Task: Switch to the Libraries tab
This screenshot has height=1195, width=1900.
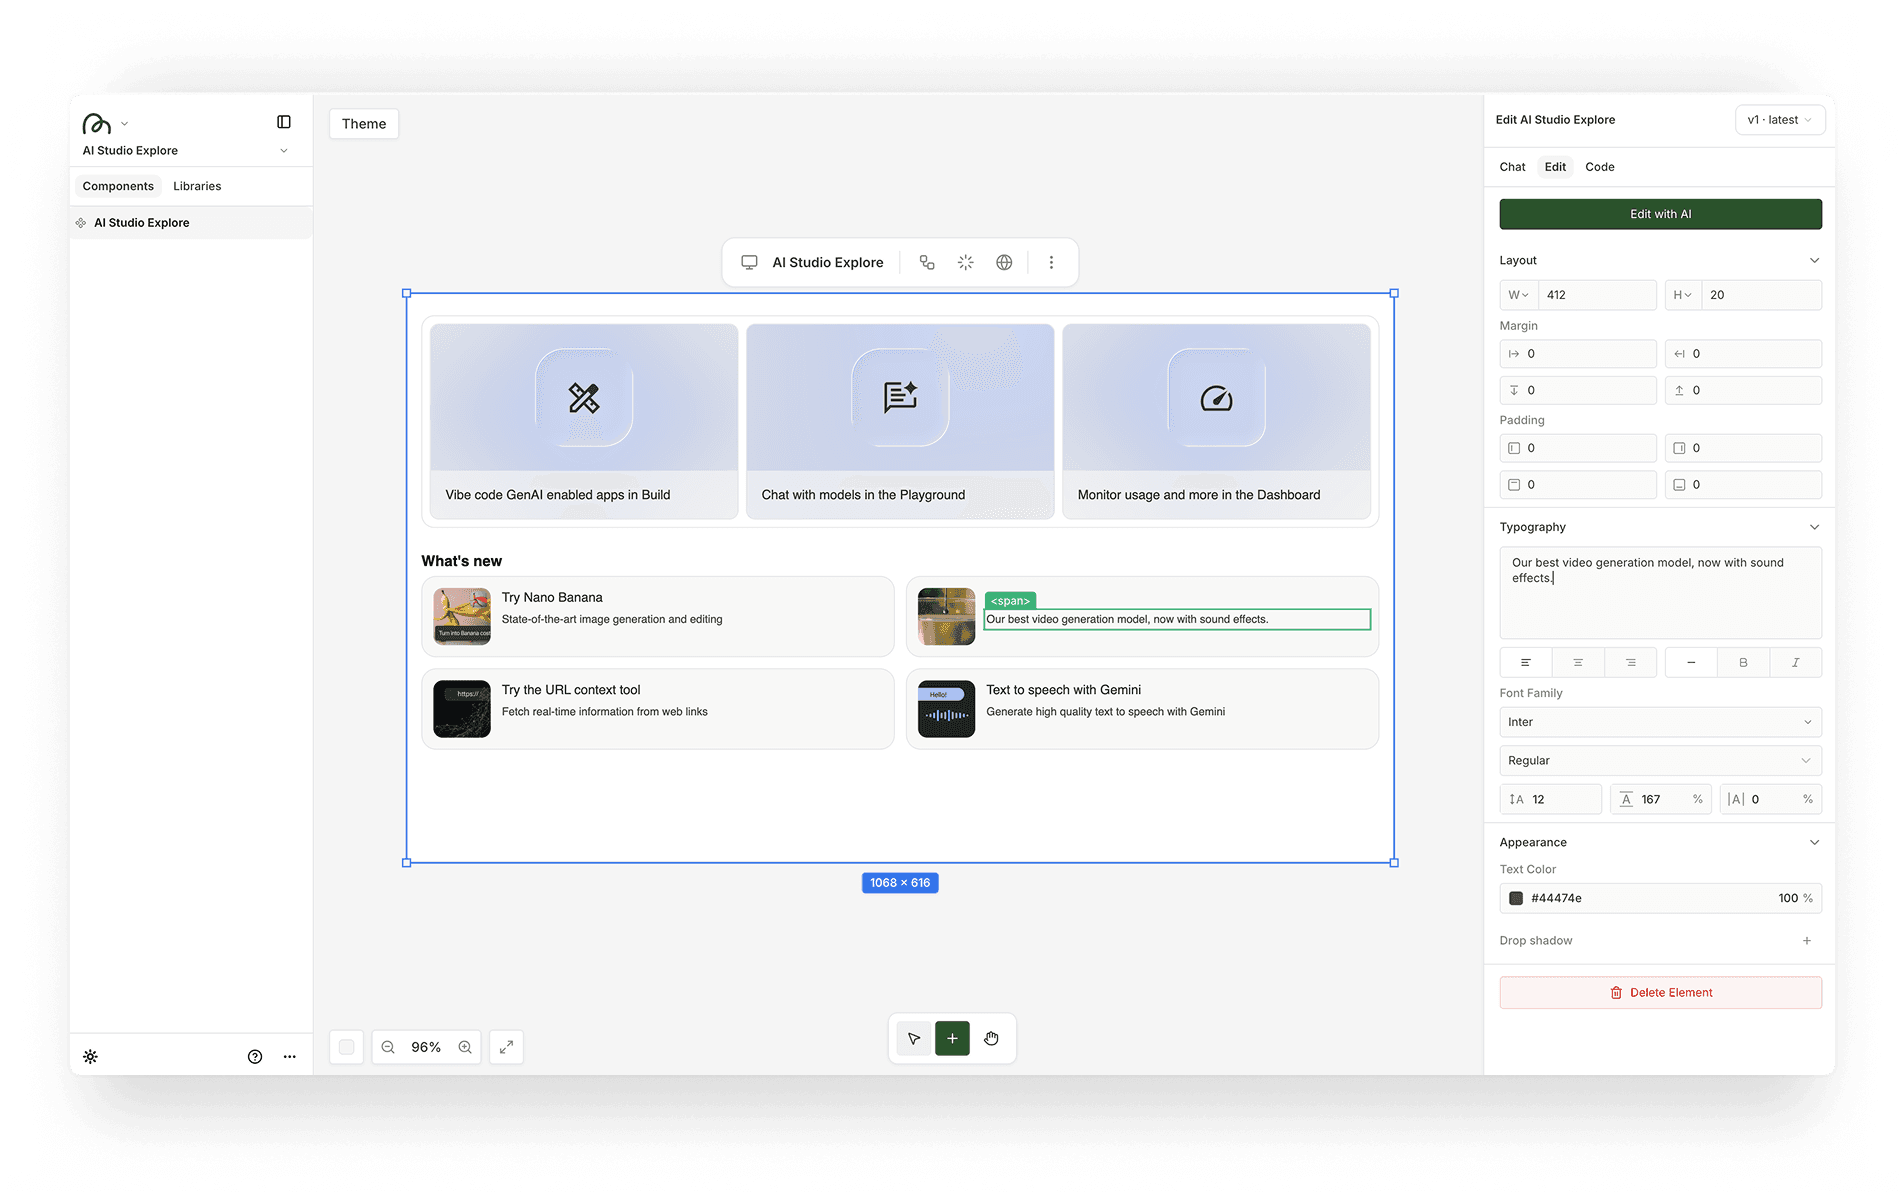Action: (197, 186)
